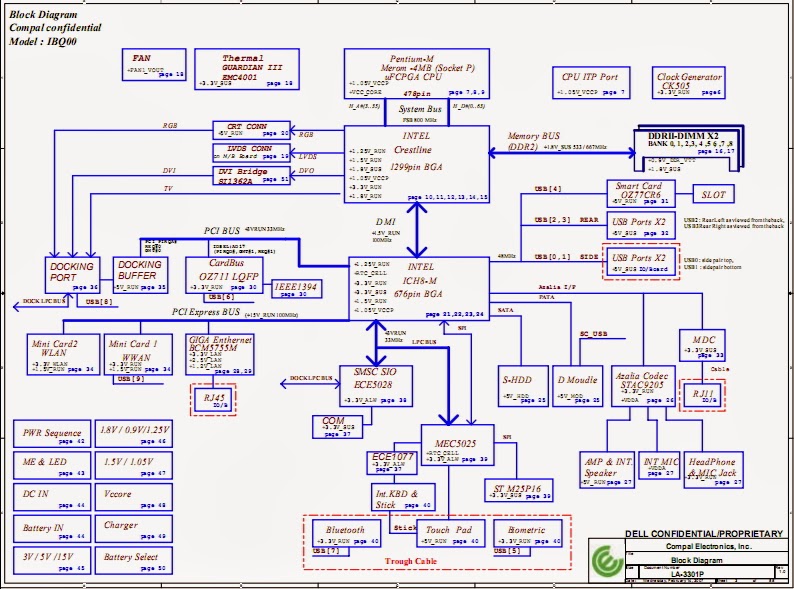Screen dimensions: 794x589
Task: Select the INTEL ICH8-M 676pin BGA block
Action: point(419,289)
